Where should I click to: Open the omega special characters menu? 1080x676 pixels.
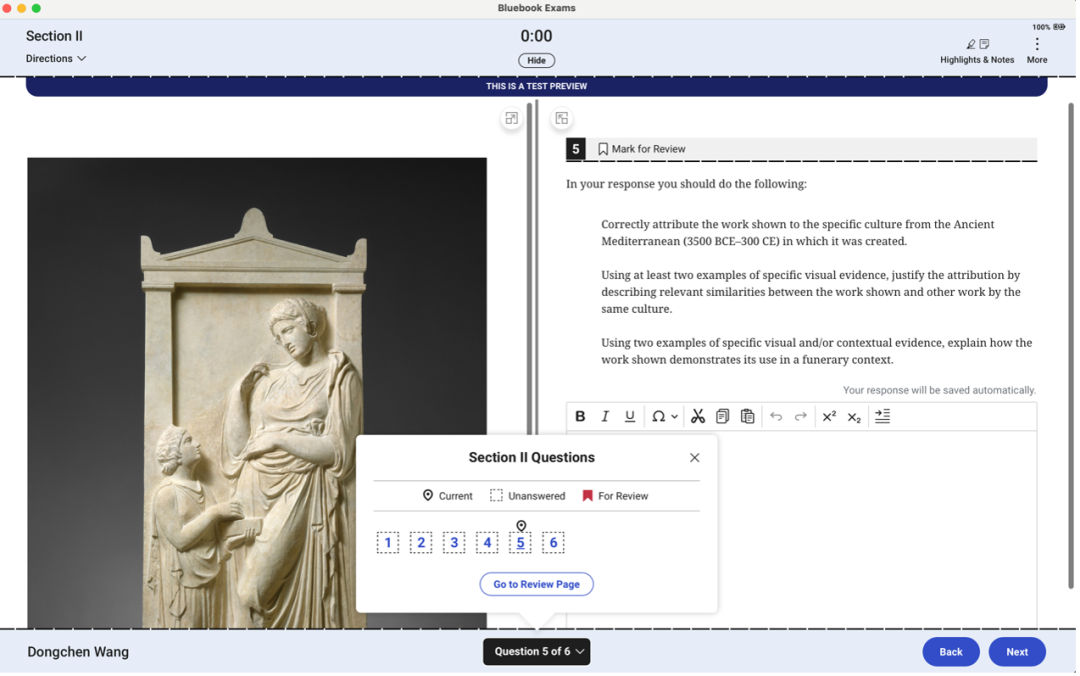(665, 416)
